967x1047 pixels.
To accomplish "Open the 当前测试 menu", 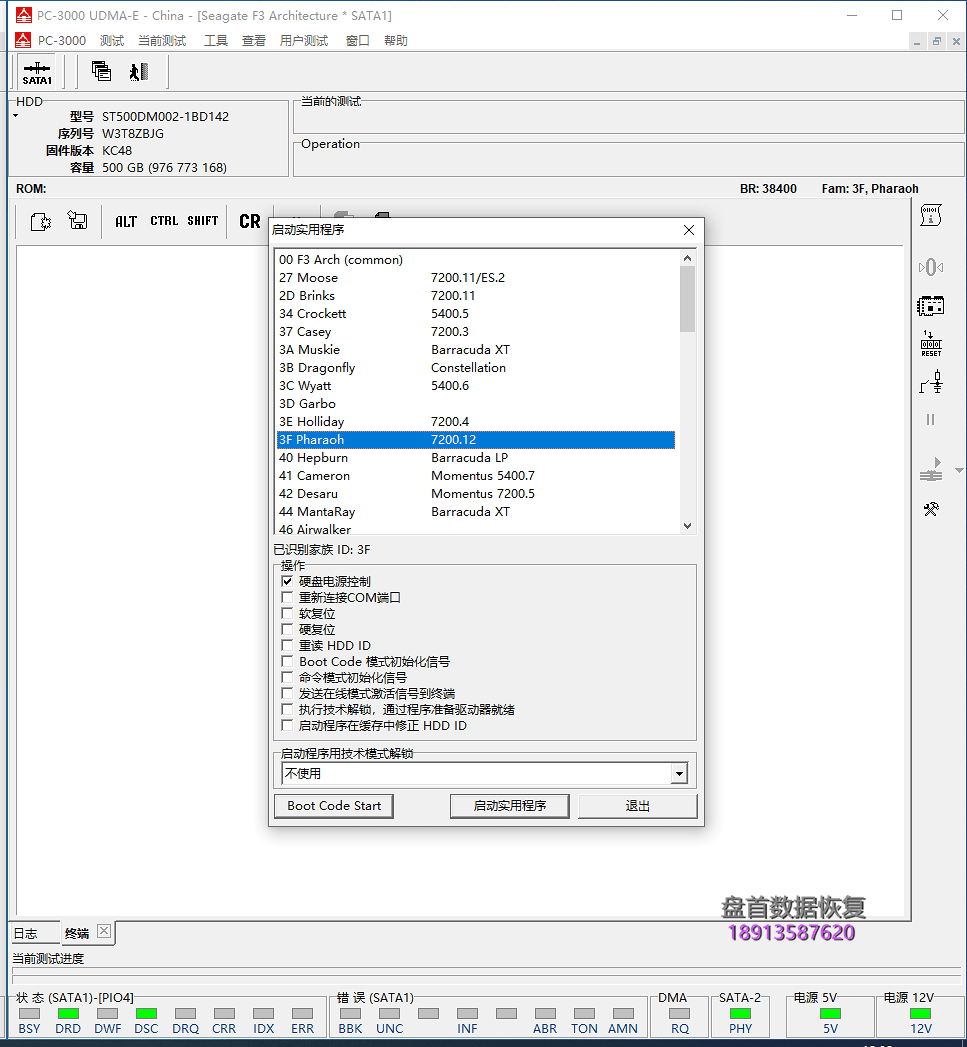I will coord(162,41).
